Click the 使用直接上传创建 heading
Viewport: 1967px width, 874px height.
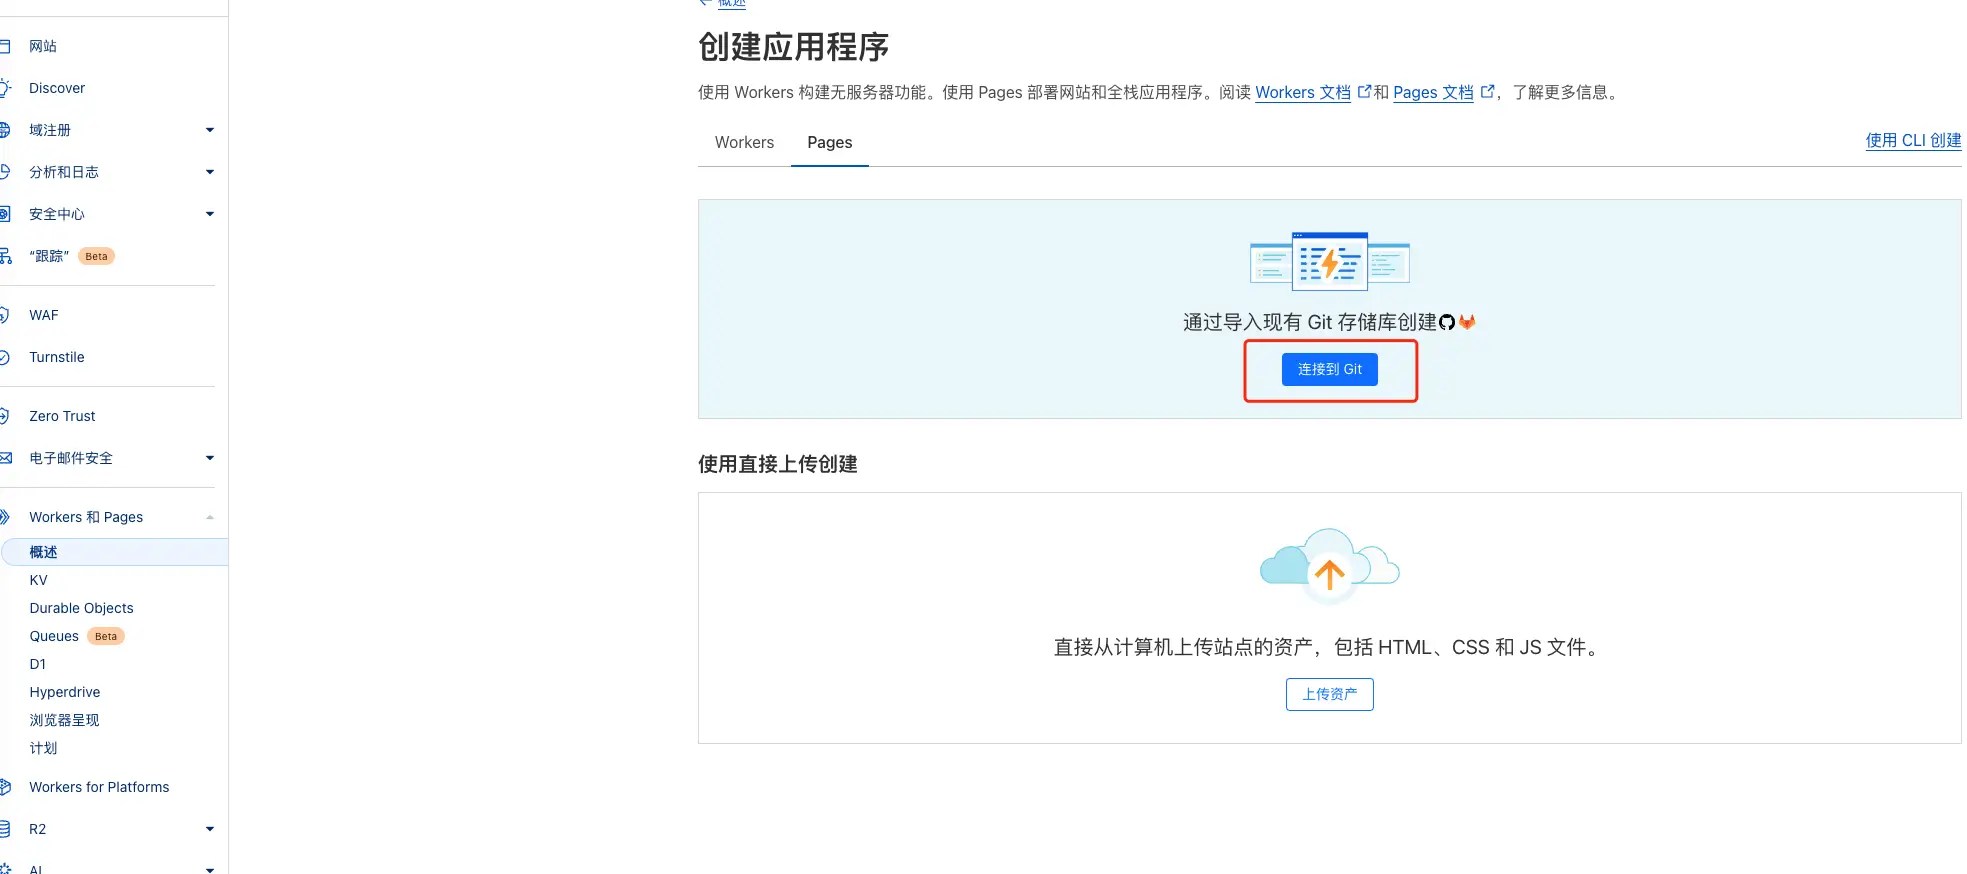pos(777,464)
